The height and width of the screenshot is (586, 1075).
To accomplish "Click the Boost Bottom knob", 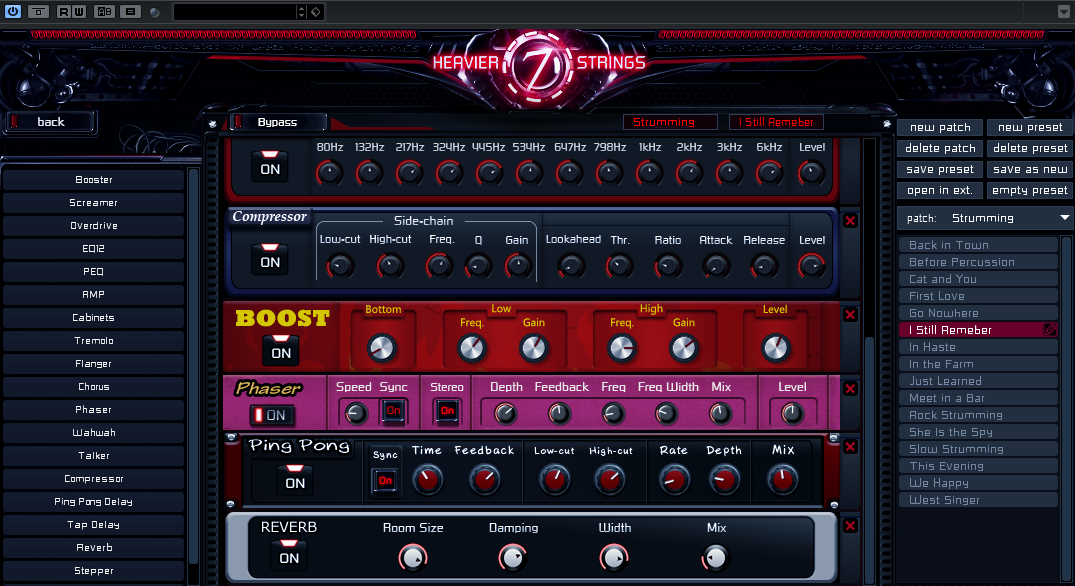I will click(382, 348).
